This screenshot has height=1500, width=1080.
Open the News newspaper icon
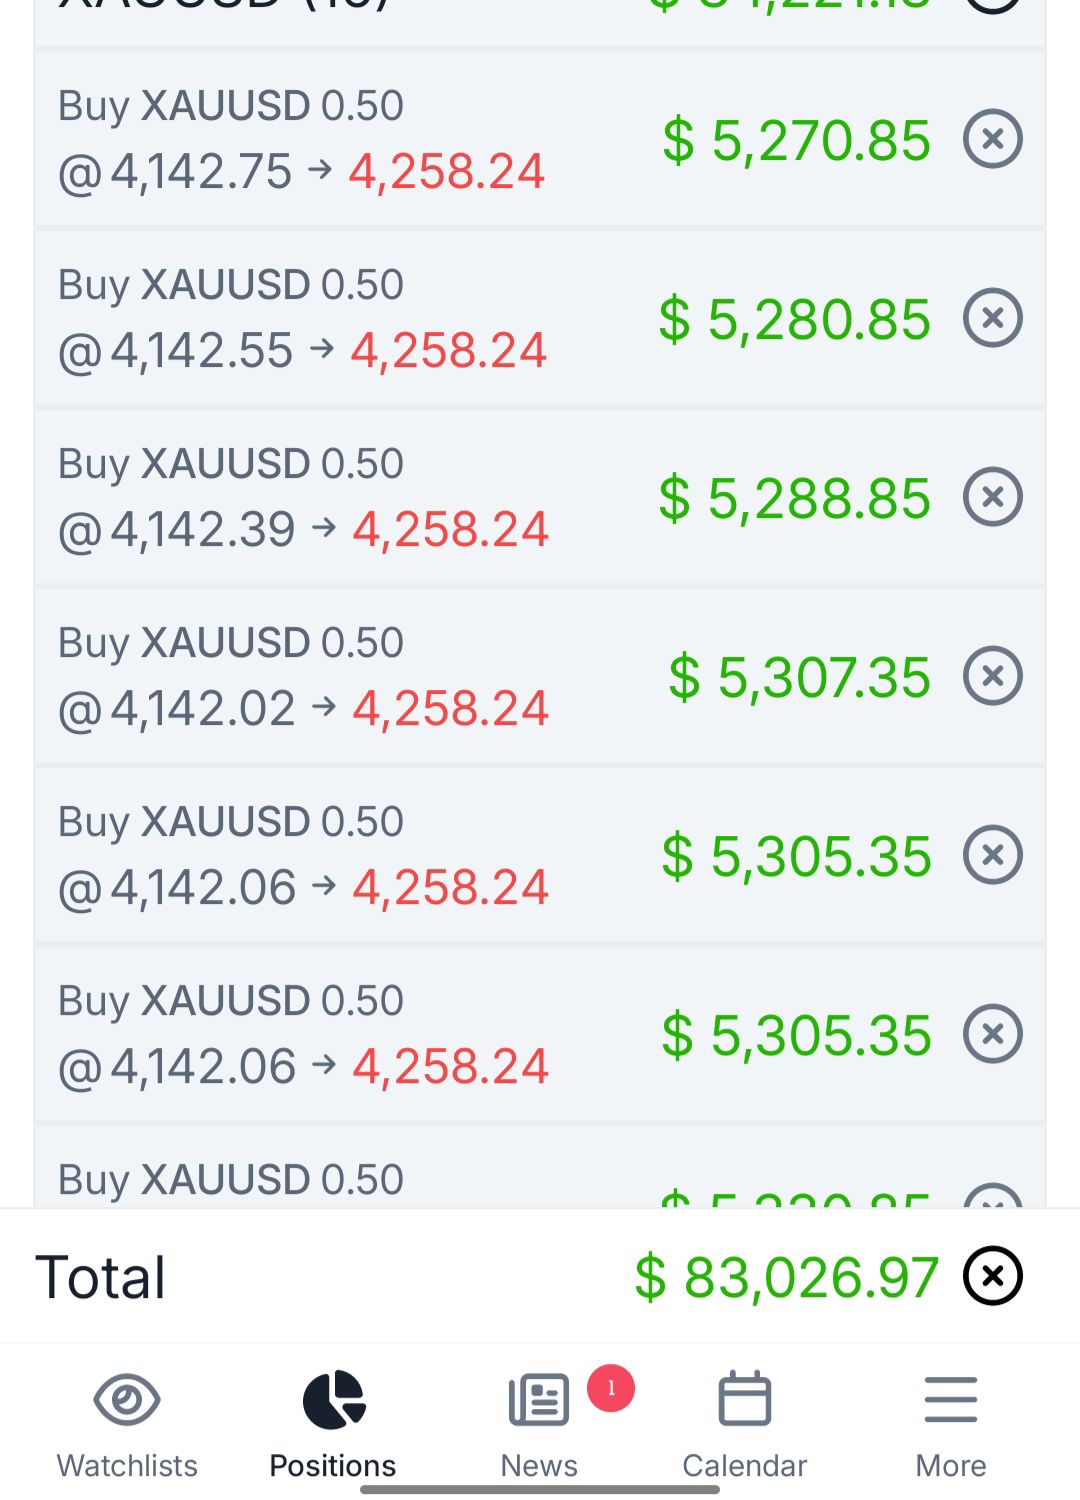click(x=539, y=1399)
